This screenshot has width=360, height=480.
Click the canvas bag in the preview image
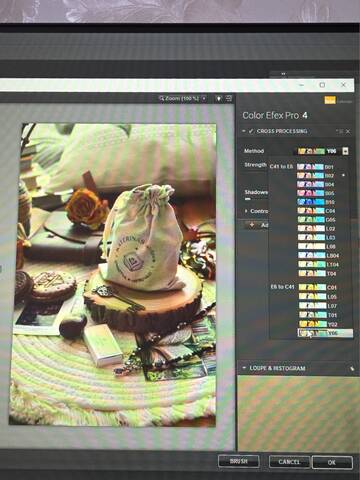point(144,237)
